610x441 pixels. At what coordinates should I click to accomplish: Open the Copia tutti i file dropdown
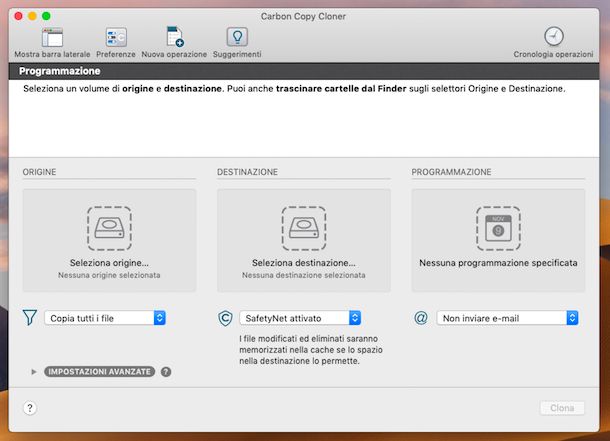click(105, 318)
